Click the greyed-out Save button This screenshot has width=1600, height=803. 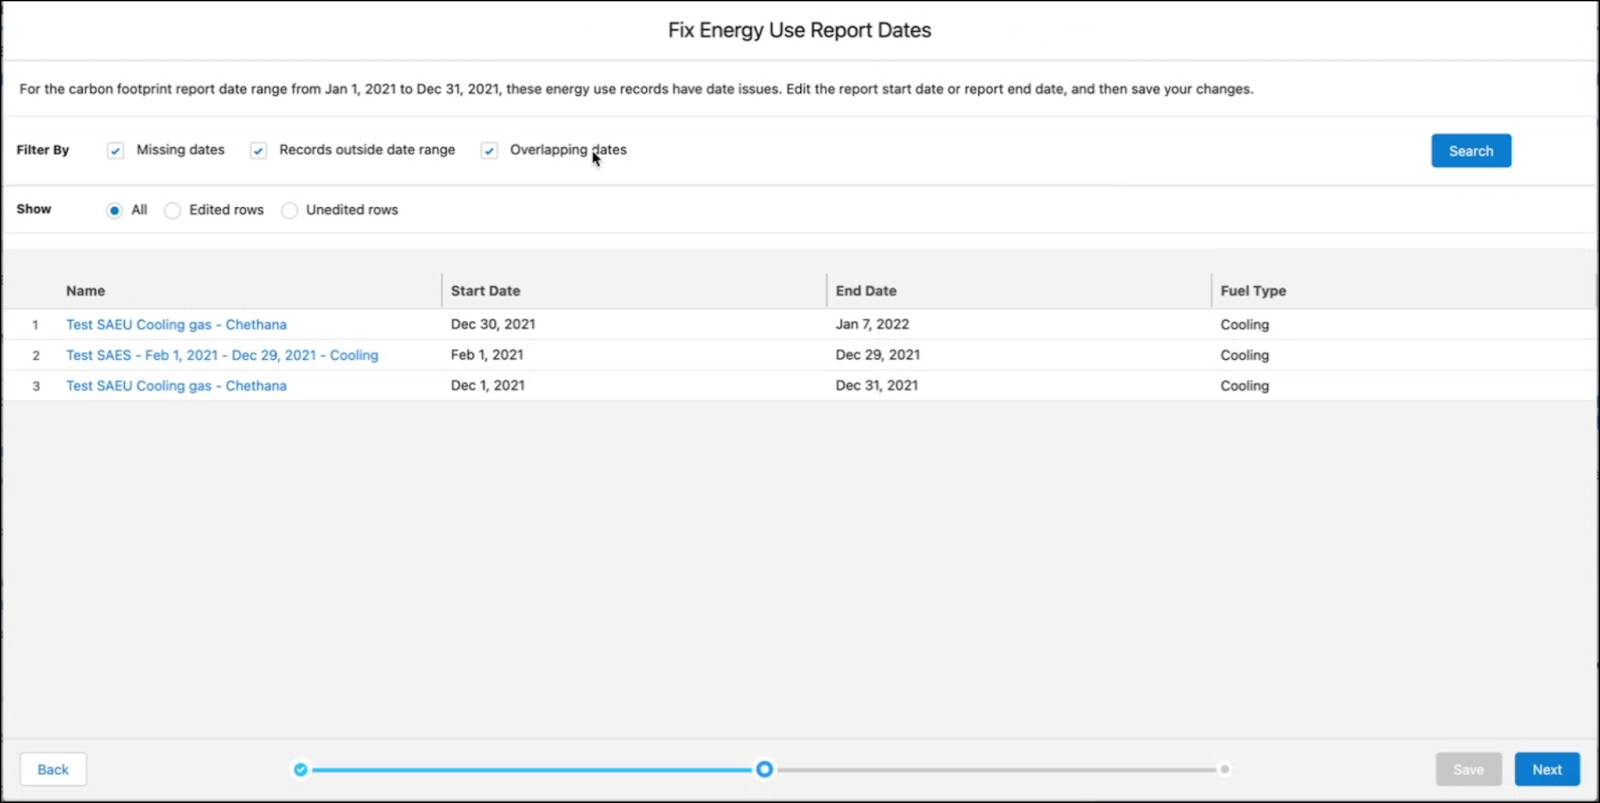[x=1468, y=769]
